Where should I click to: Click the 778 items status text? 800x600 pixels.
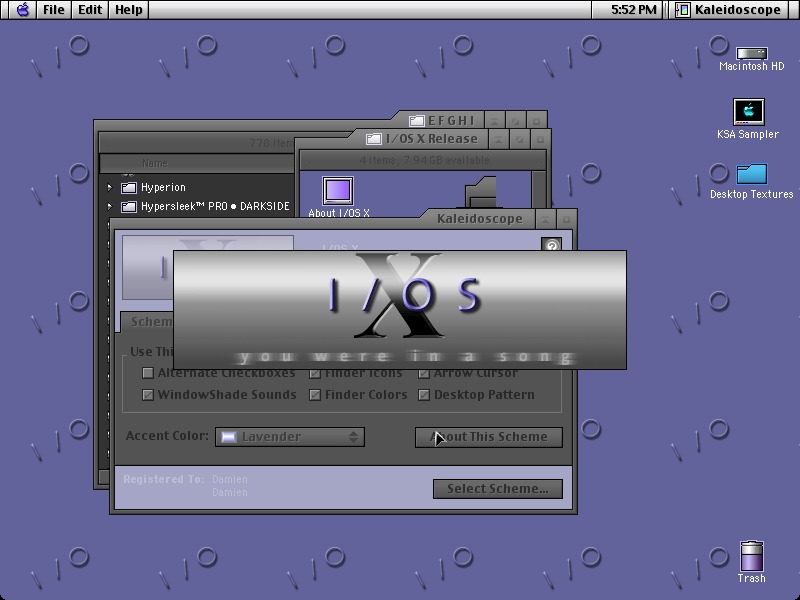[271, 143]
